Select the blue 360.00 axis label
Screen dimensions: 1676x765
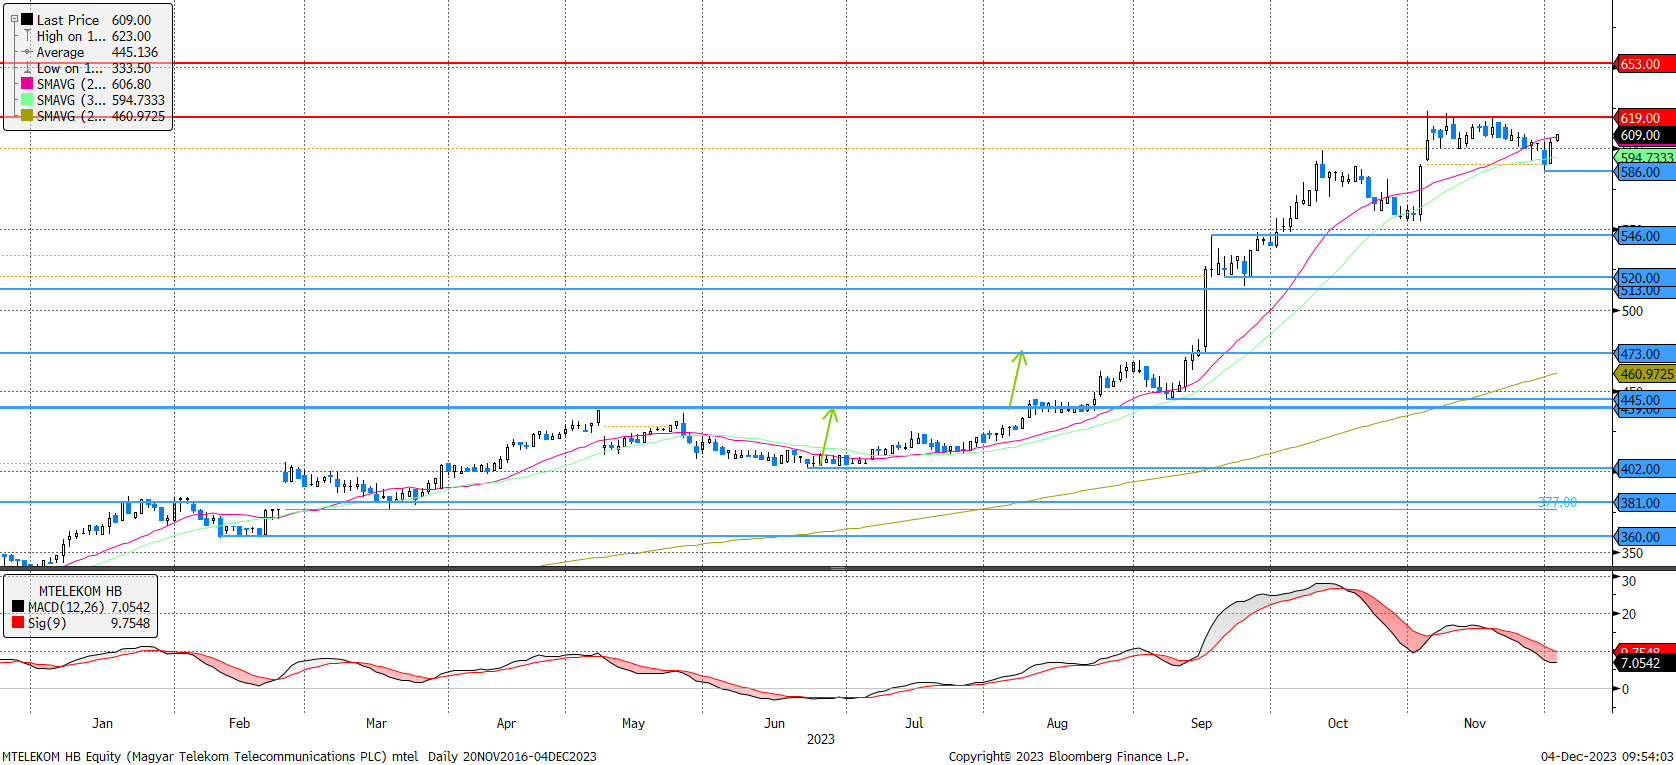pos(1644,537)
